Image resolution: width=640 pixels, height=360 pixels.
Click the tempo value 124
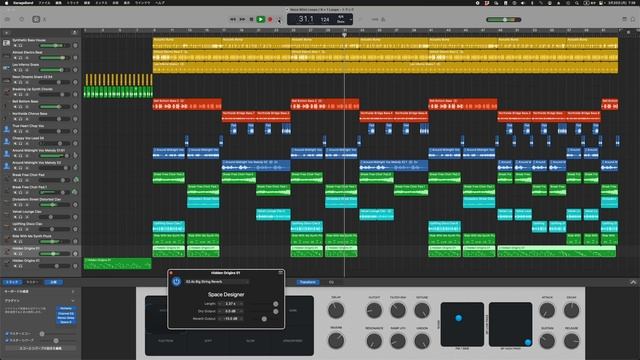pos(325,19)
